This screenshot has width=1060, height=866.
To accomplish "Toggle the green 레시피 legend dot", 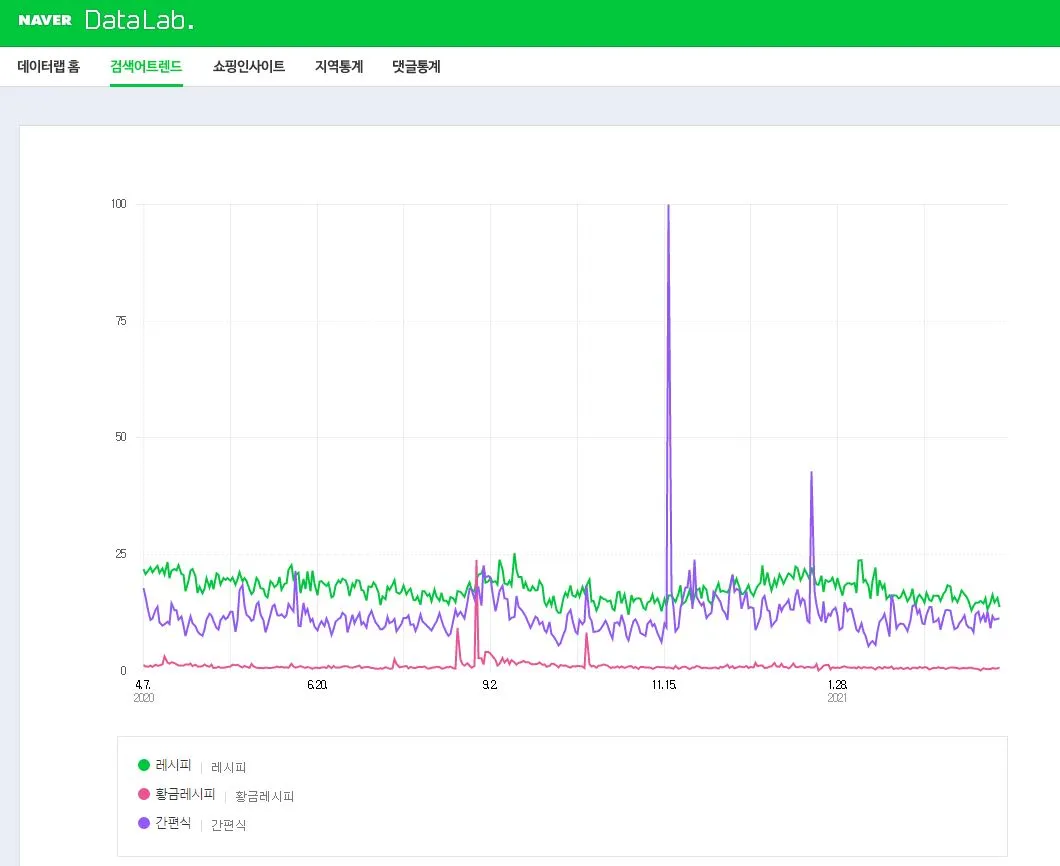I will coord(144,765).
